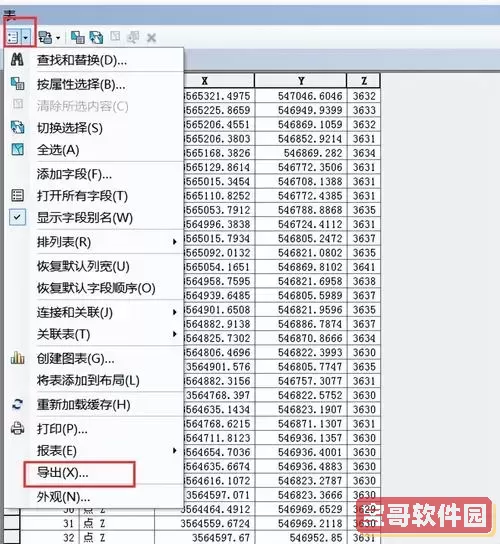The image size is (500, 544).
Task: Choose 恢复默认字段顺序(O) entry
Action: click(x=94, y=288)
